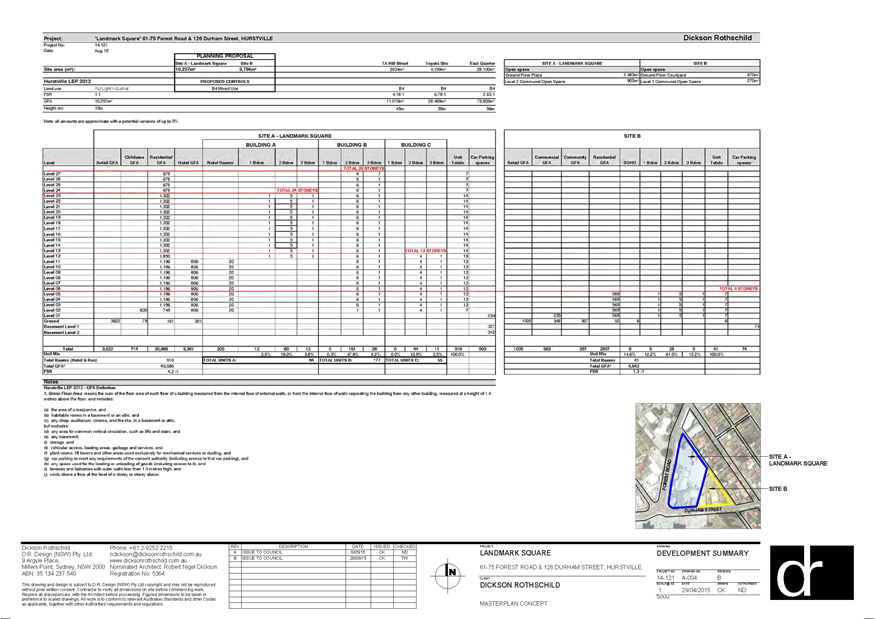Click the Landmark Square project name in title block
The height and width of the screenshot is (619, 875).
pos(506,552)
